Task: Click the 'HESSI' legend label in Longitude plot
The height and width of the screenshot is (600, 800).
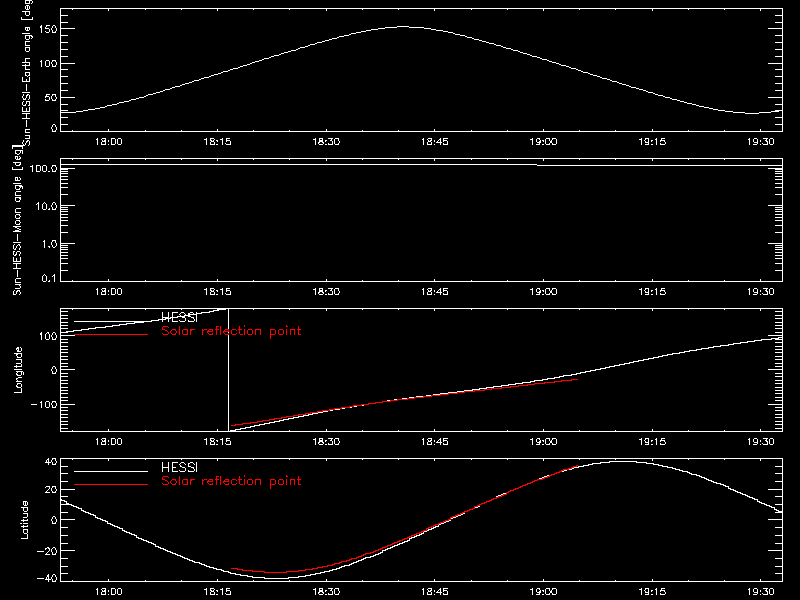Action: pos(179,318)
